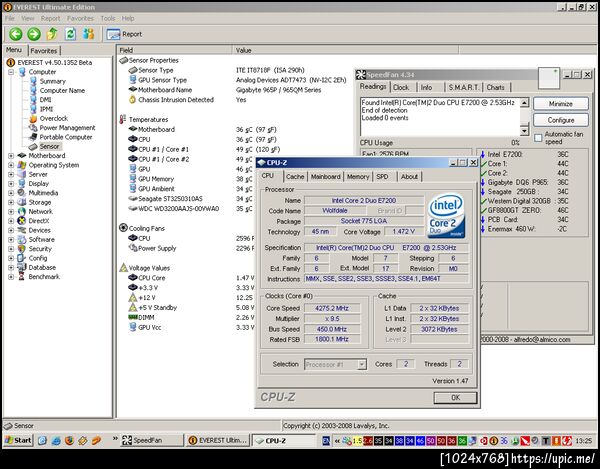
Task: Click the Report toolbar button
Action: (x=123, y=33)
